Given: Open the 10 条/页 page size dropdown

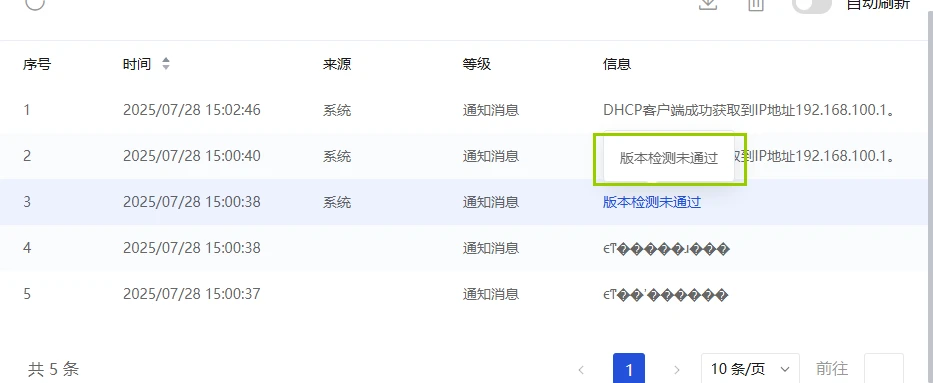Looking at the screenshot, I should [750, 369].
